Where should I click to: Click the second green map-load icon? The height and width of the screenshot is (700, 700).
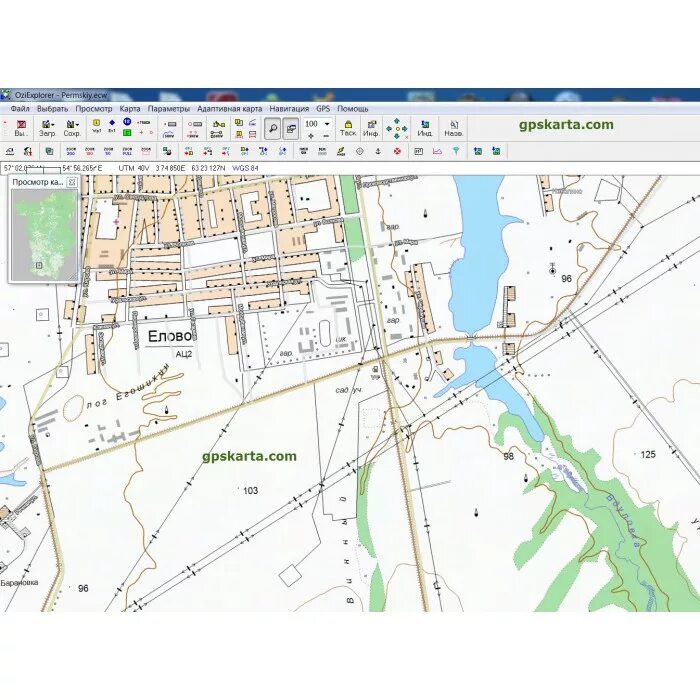tap(496, 152)
